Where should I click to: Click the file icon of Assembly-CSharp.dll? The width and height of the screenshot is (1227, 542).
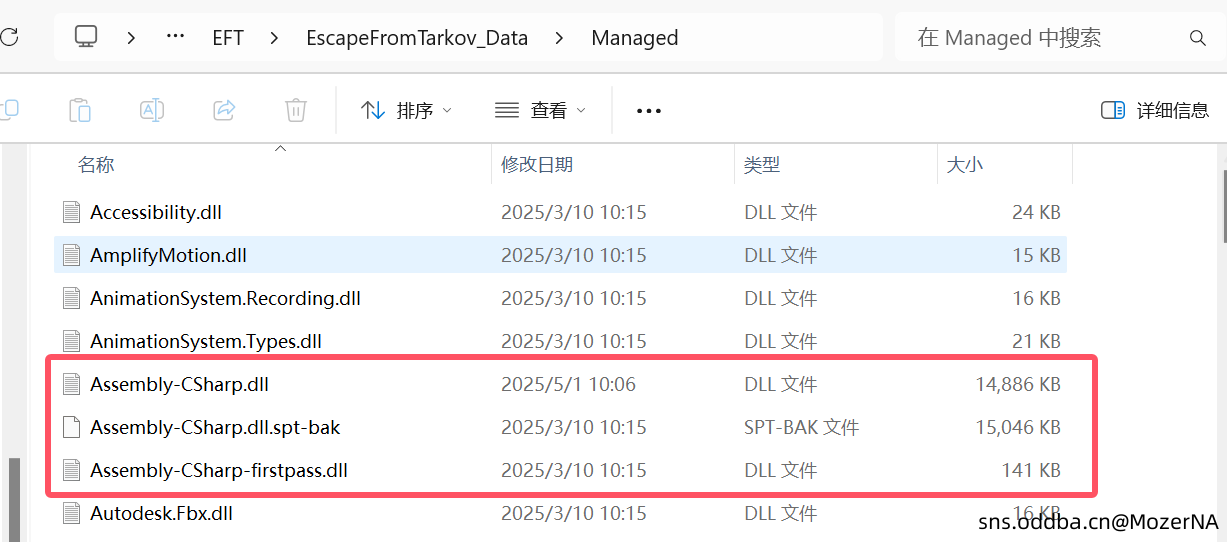pos(71,384)
